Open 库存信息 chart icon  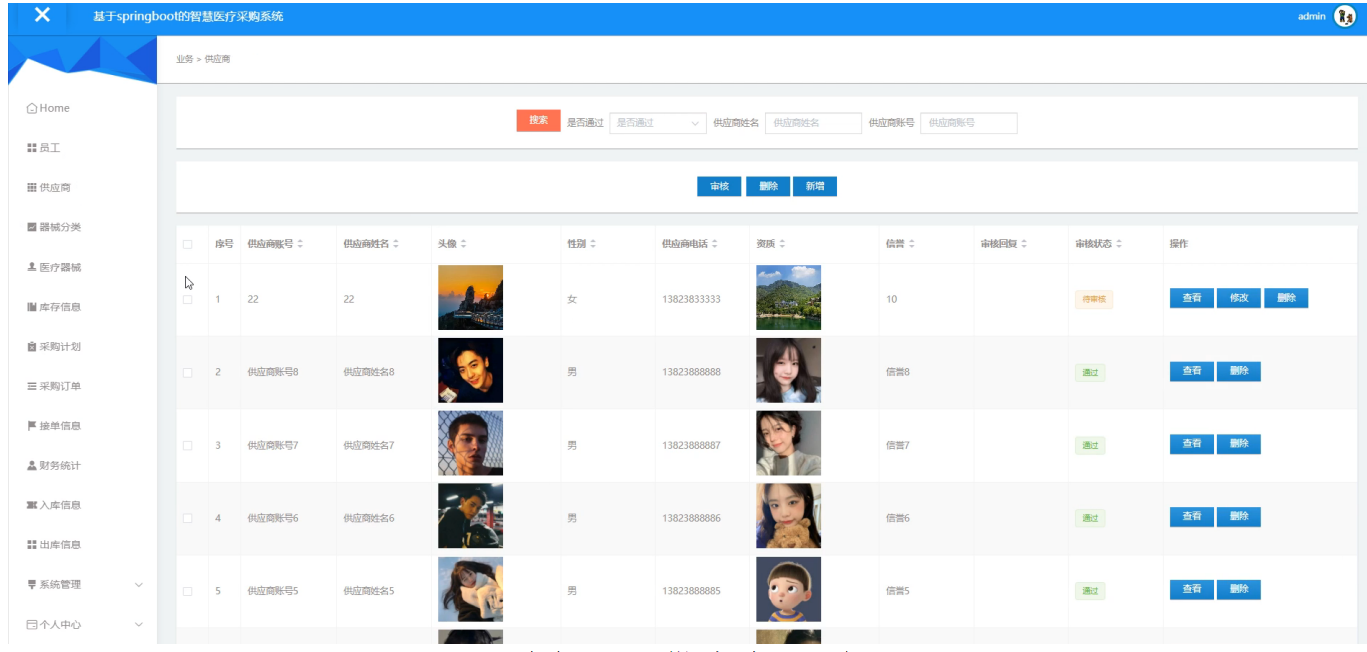(31, 307)
